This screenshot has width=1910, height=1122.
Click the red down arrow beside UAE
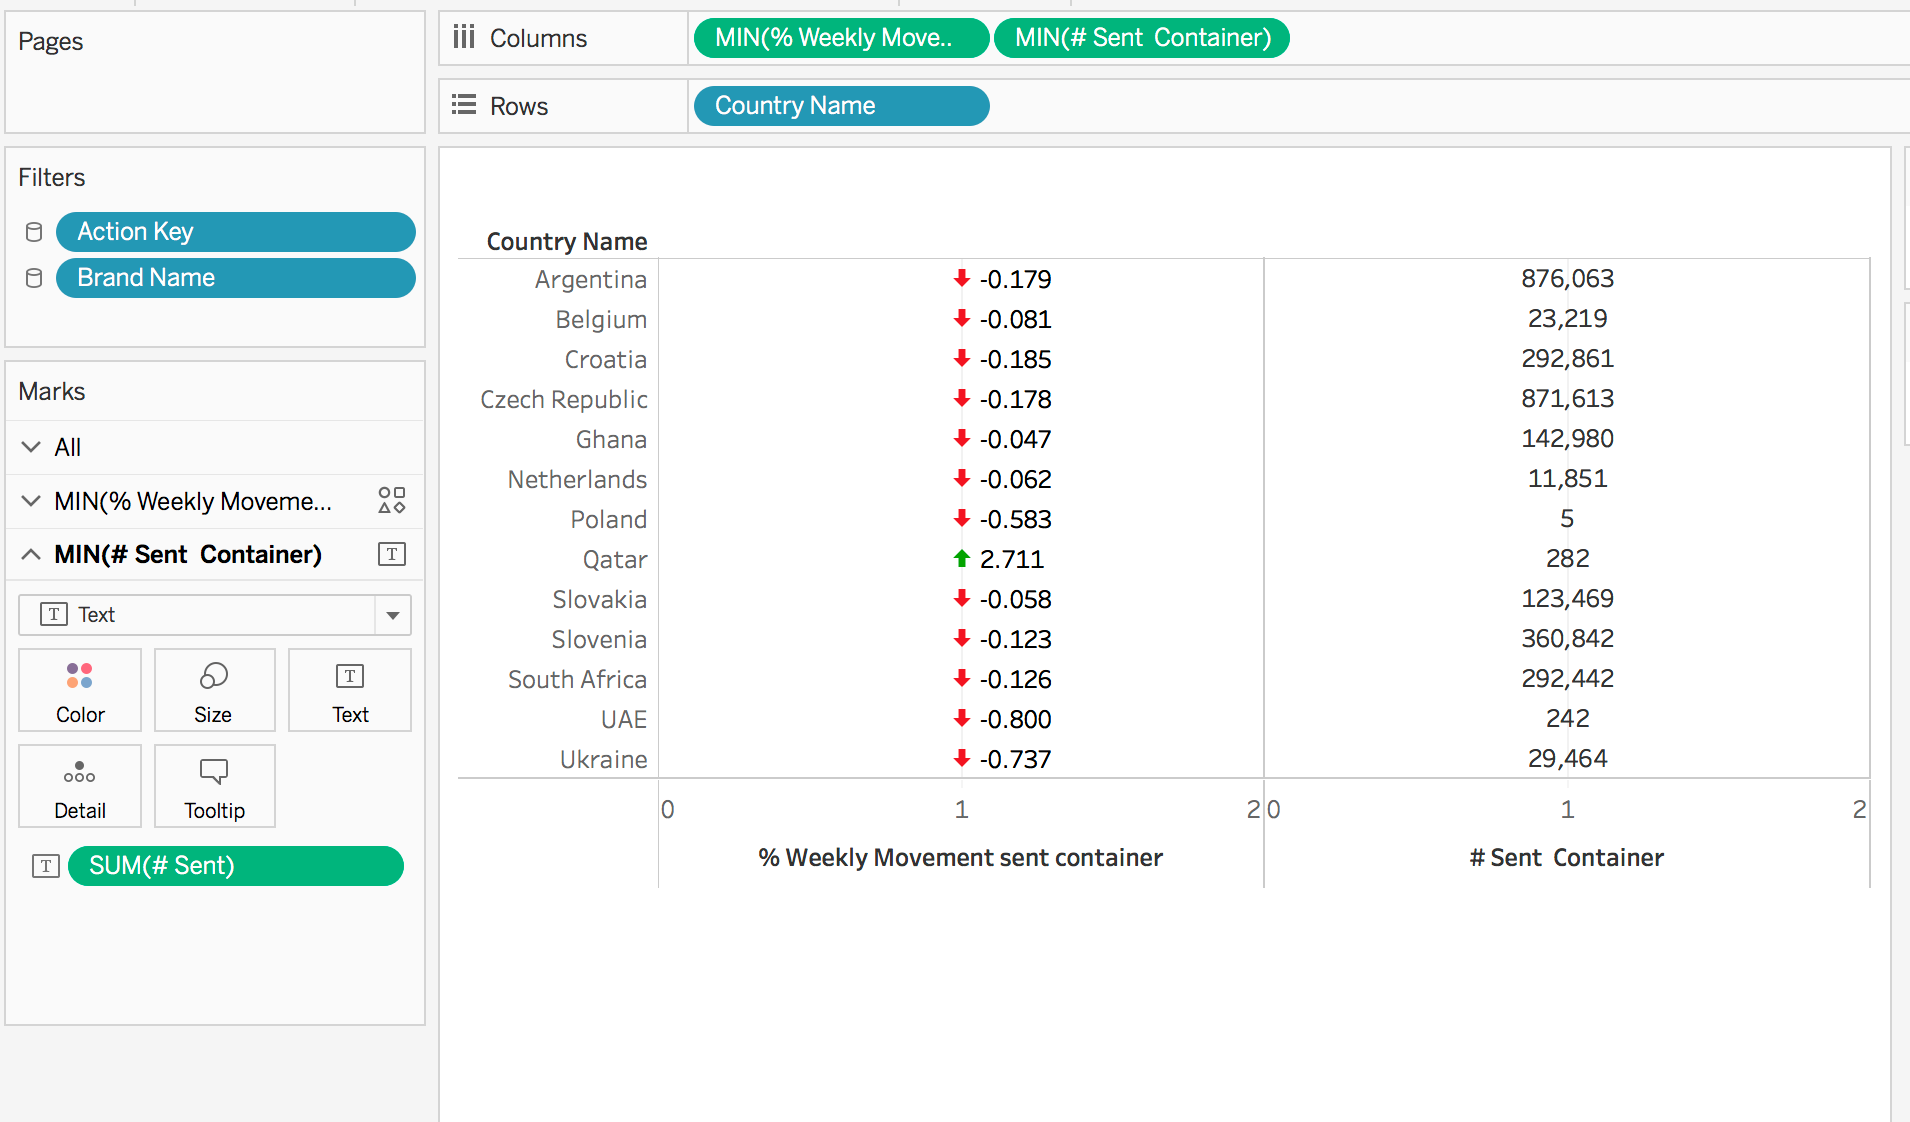[961, 718]
